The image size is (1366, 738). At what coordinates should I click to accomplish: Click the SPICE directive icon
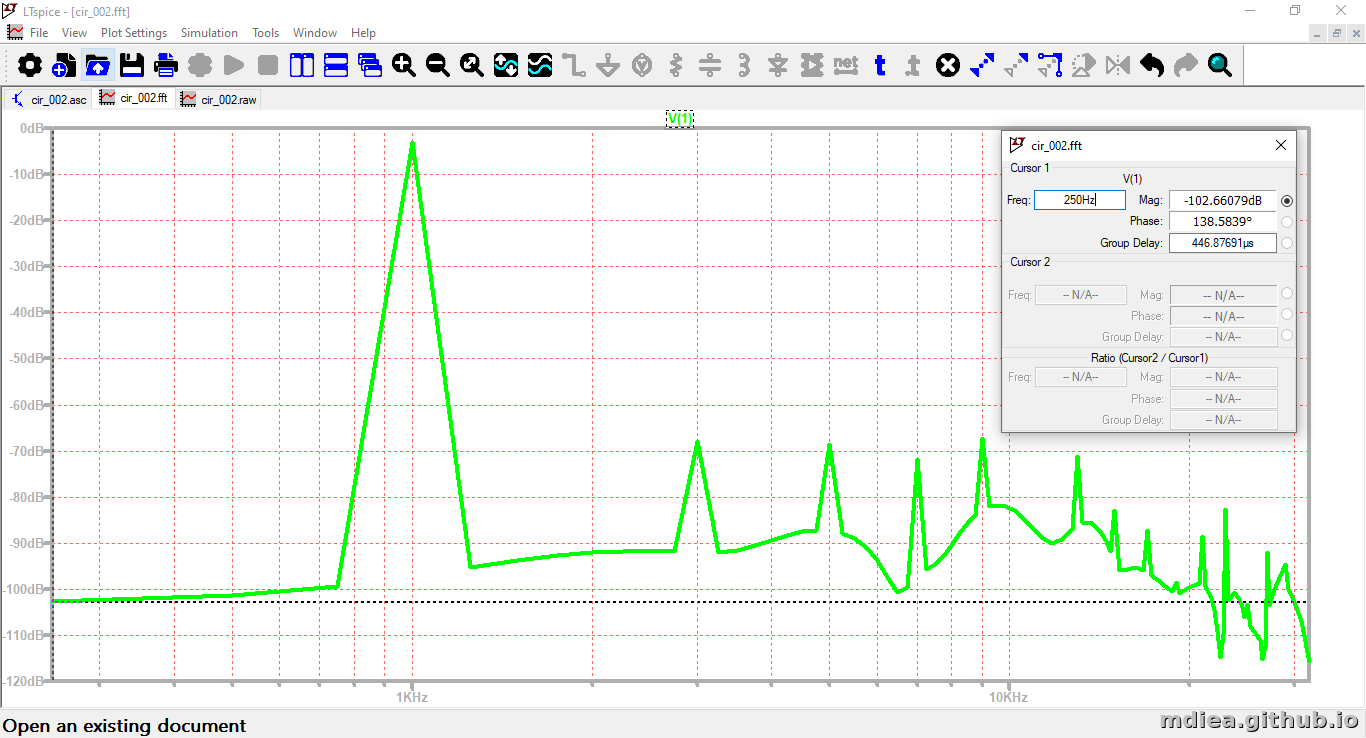click(914, 66)
